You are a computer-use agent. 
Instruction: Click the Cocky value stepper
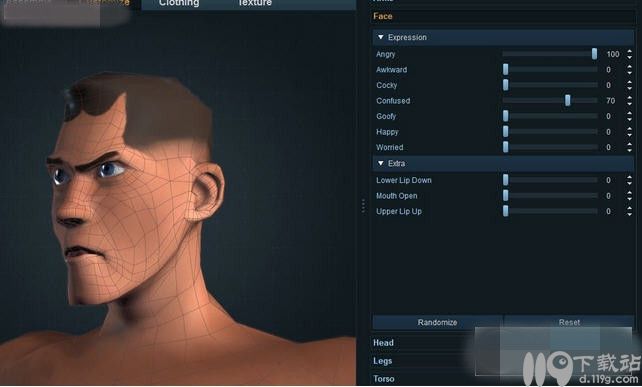(x=629, y=85)
